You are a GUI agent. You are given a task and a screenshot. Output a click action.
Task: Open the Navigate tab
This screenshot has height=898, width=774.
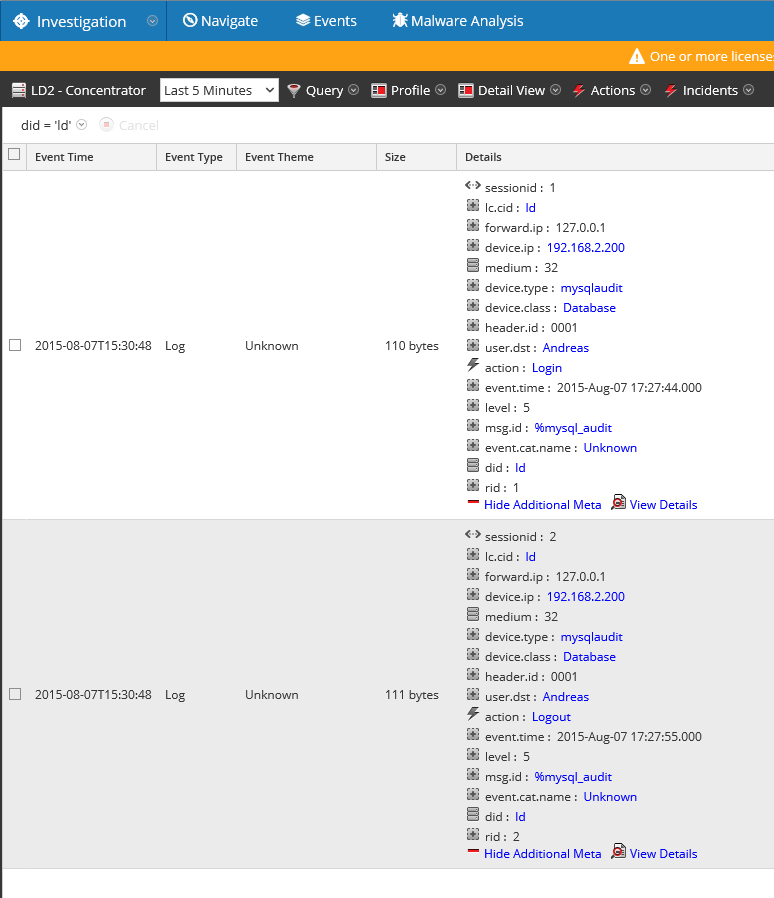click(220, 21)
